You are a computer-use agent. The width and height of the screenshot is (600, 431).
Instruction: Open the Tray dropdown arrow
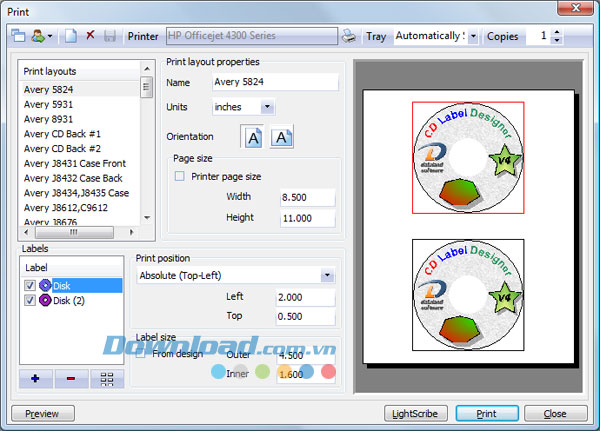(473, 36)
